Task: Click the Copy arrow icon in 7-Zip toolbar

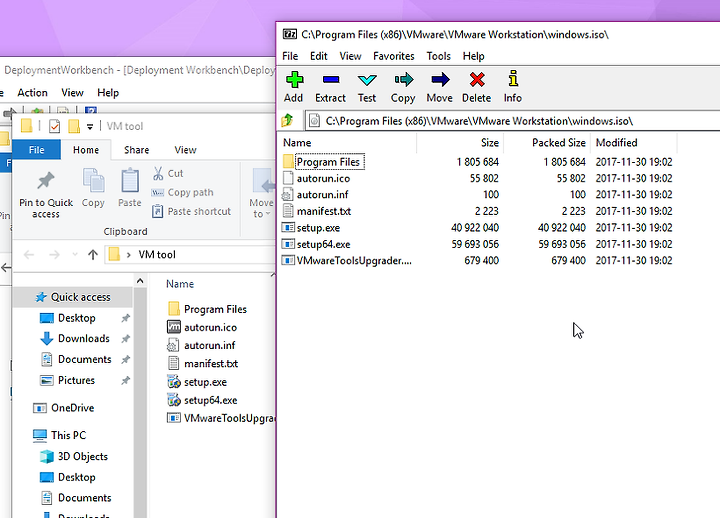Action: tap(403, 87)
